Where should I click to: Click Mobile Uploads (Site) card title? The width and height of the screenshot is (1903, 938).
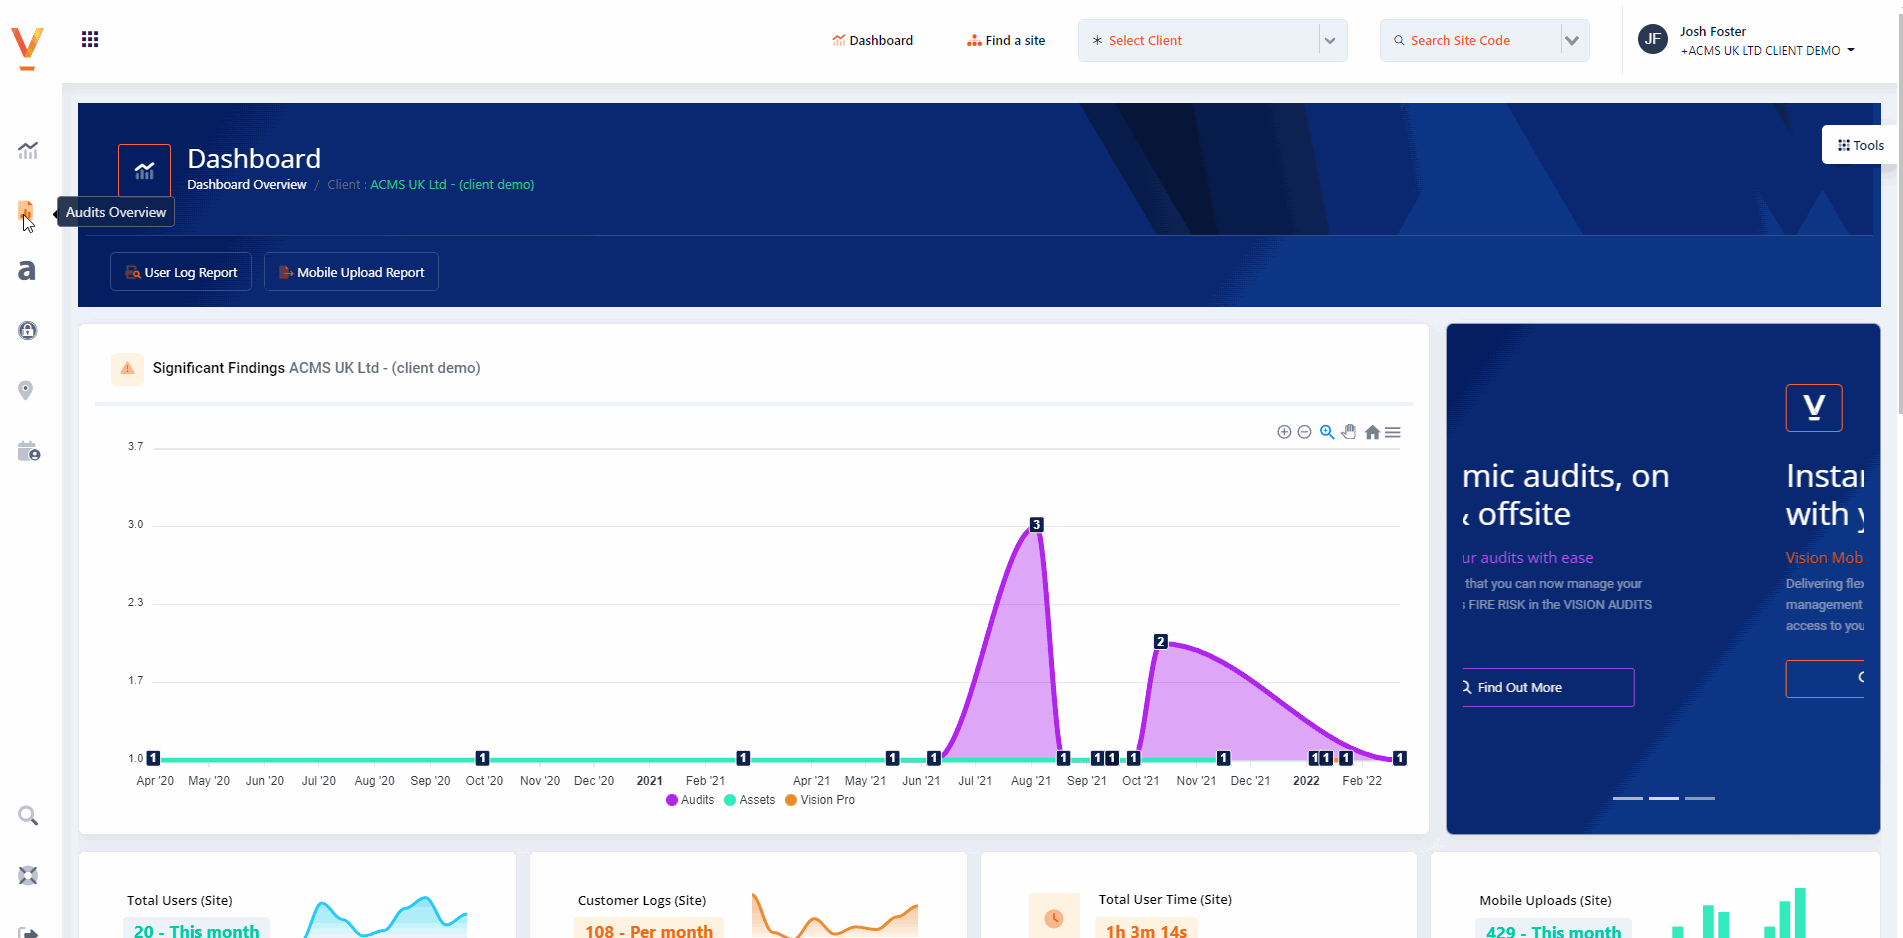click(1545, 901)
